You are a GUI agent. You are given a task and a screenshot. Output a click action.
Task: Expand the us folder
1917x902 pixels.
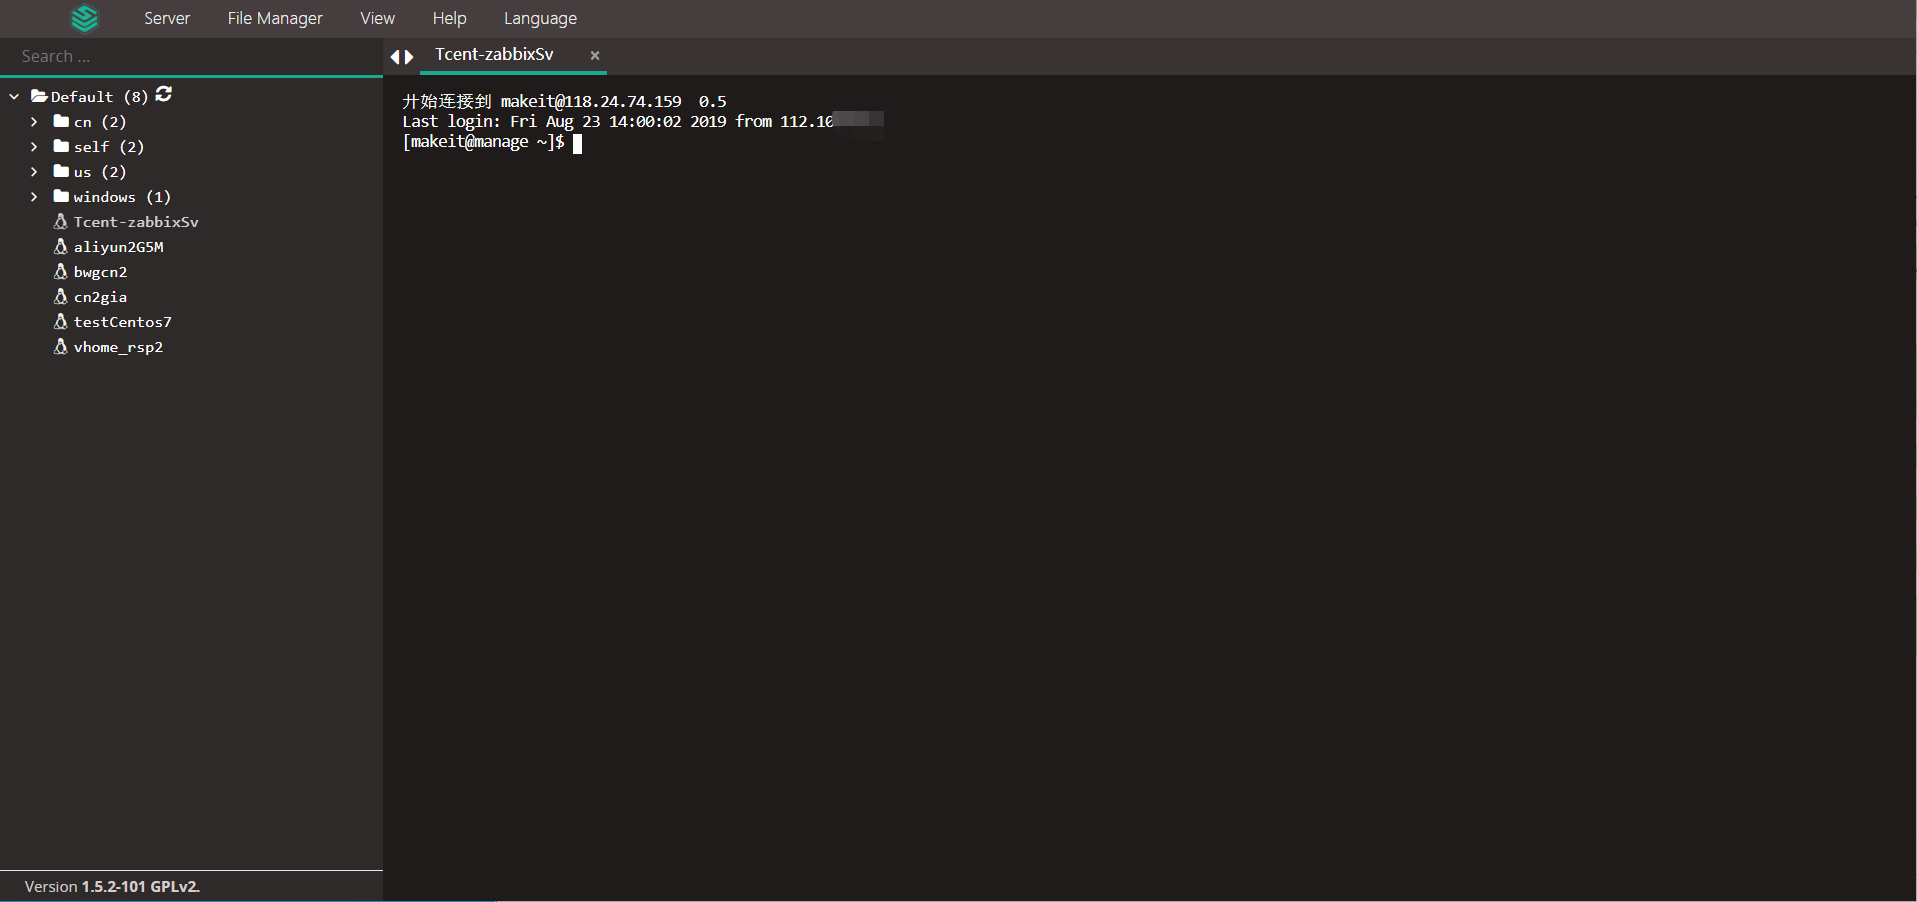coord(34,172)
